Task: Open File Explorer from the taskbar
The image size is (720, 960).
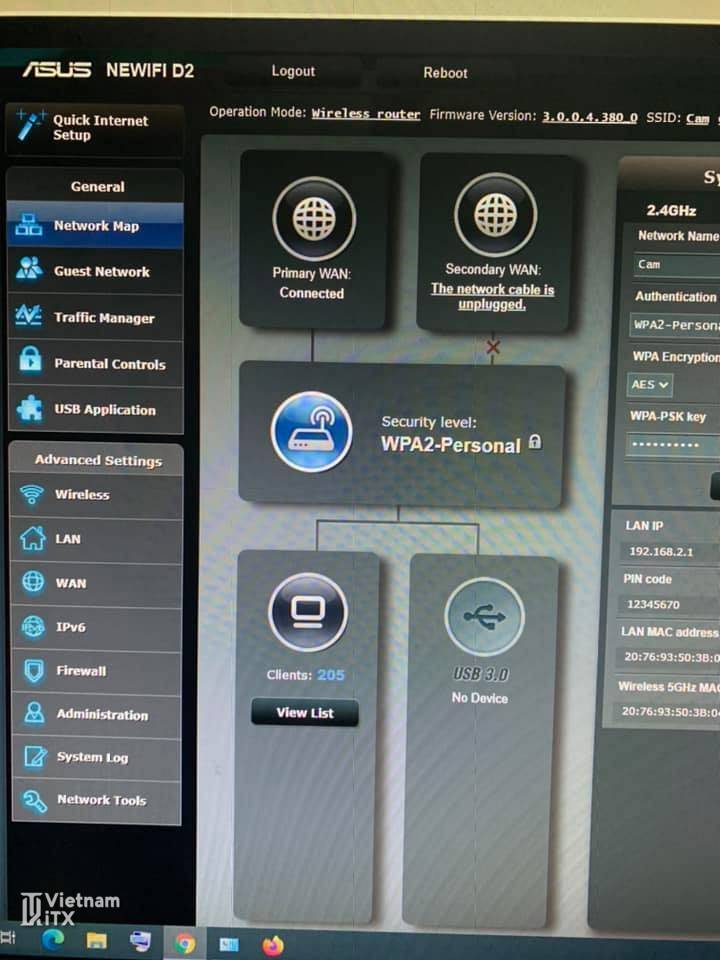Action: [x=96, y=941]
